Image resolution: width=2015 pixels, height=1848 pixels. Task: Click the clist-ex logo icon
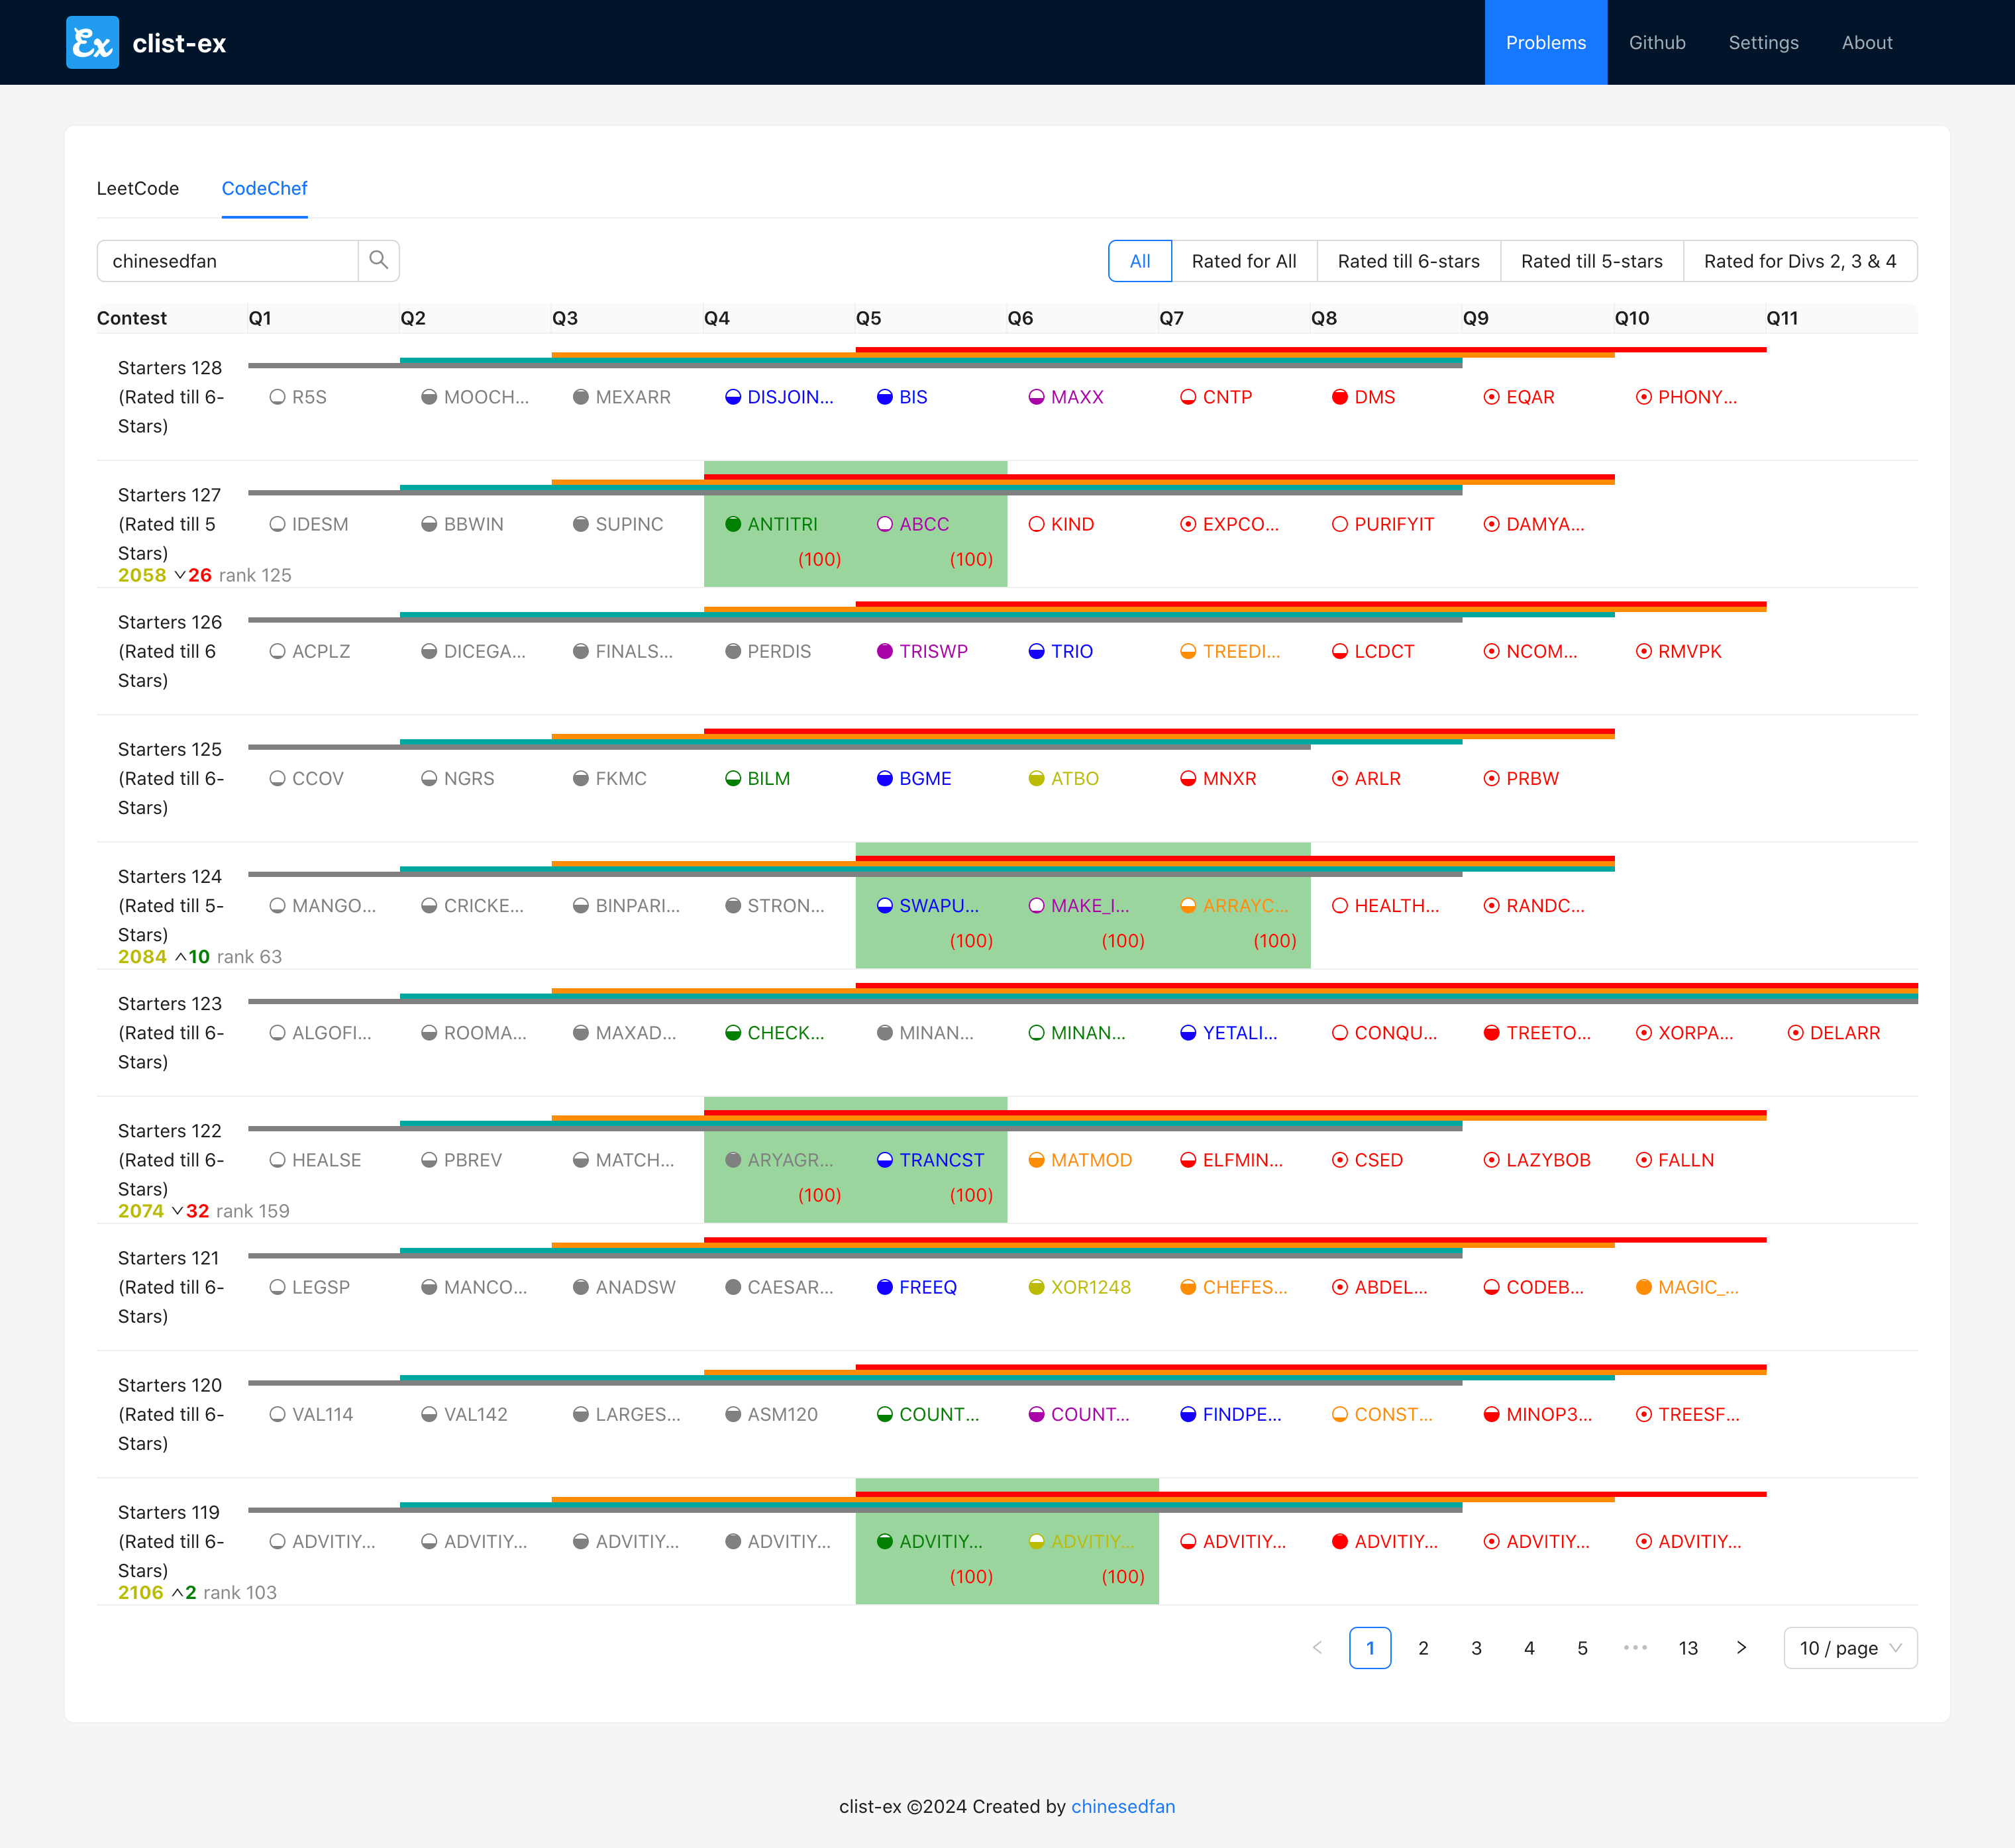pyautogui.click(x=92, y=42)
